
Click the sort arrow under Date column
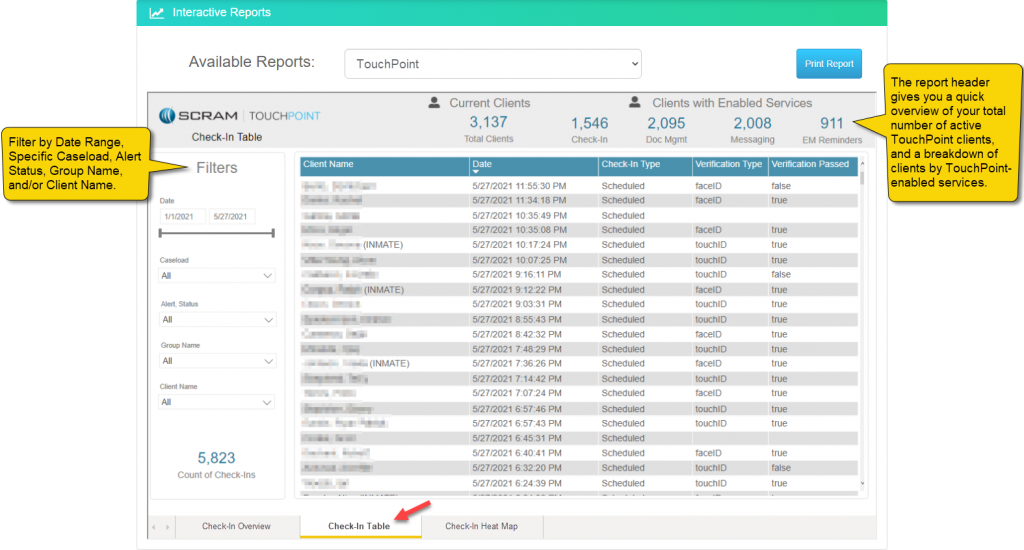point(476,172)
